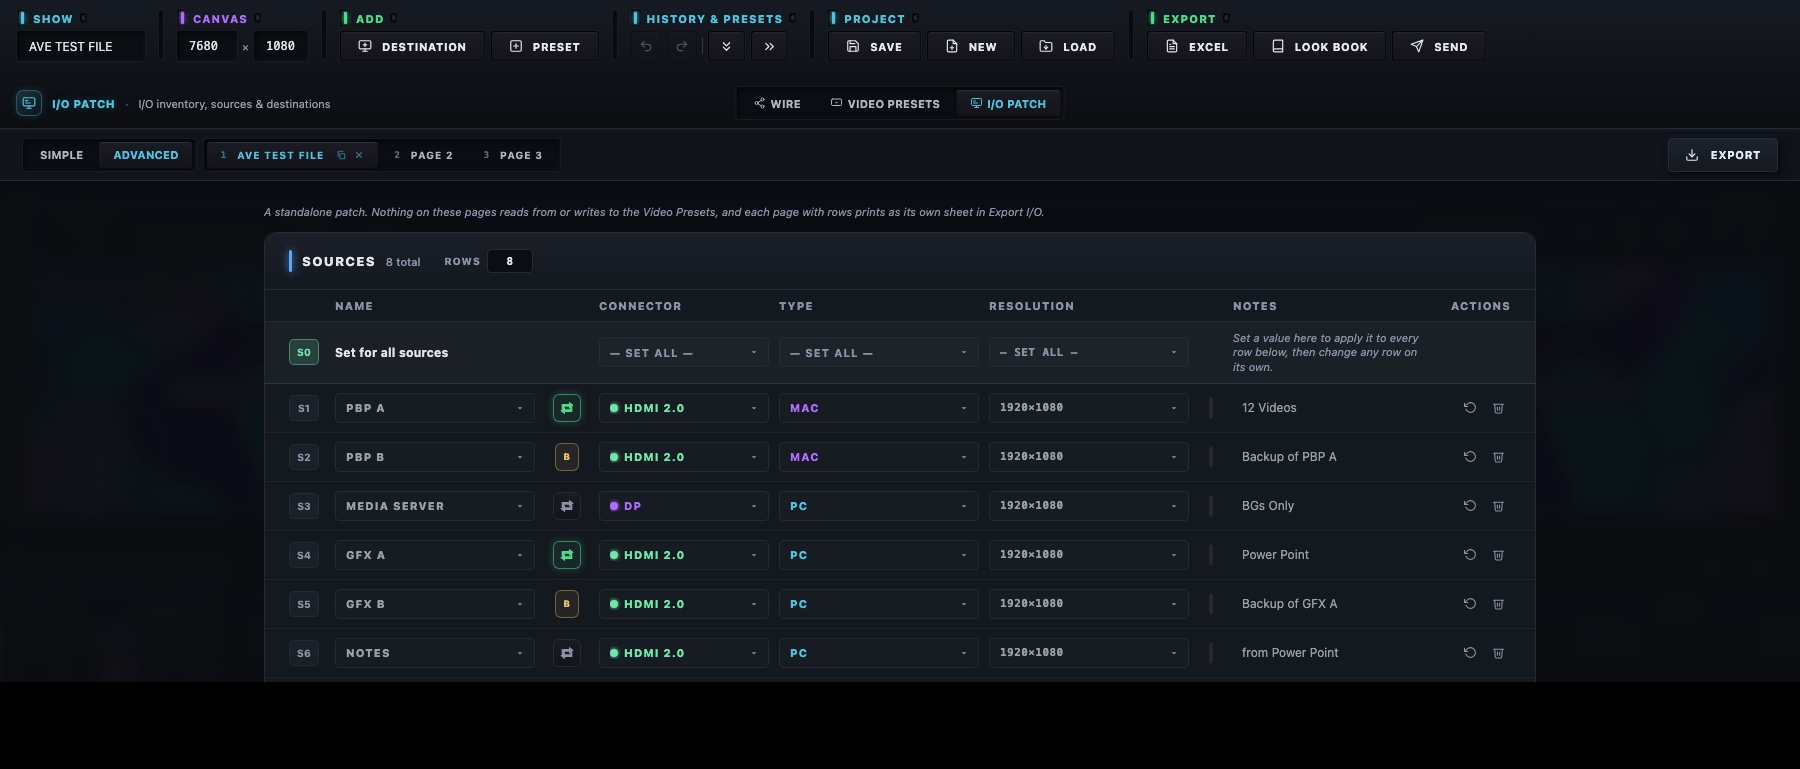The width and height of the screenshot is (1800, 769).
Task: Delete the GFX A source row
Action: 1498,555
